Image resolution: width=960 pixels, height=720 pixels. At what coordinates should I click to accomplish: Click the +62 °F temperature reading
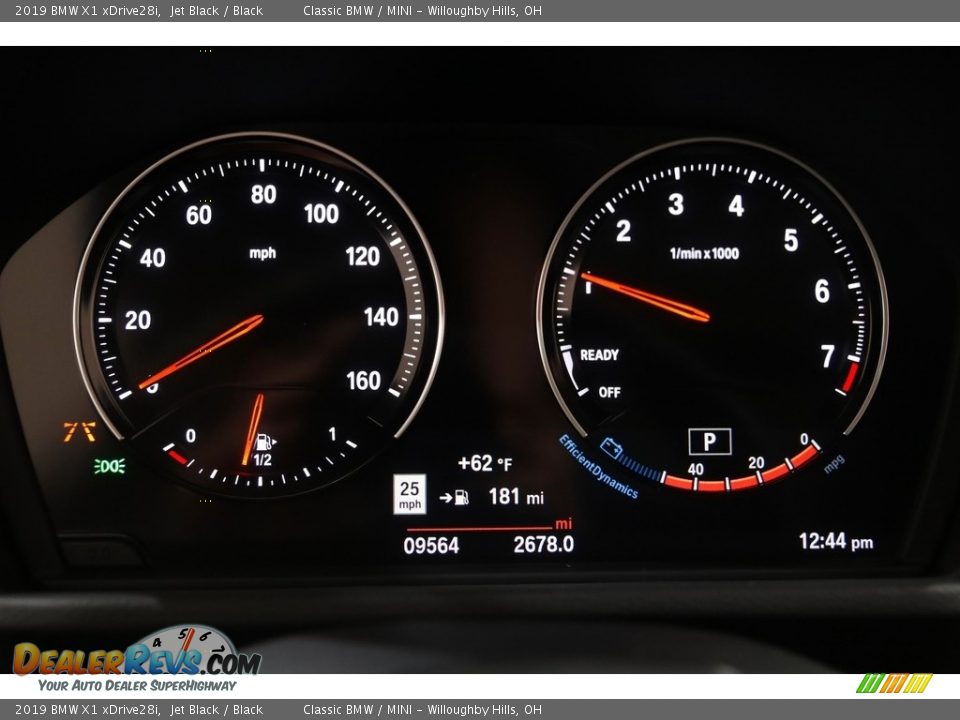[485, 463]
